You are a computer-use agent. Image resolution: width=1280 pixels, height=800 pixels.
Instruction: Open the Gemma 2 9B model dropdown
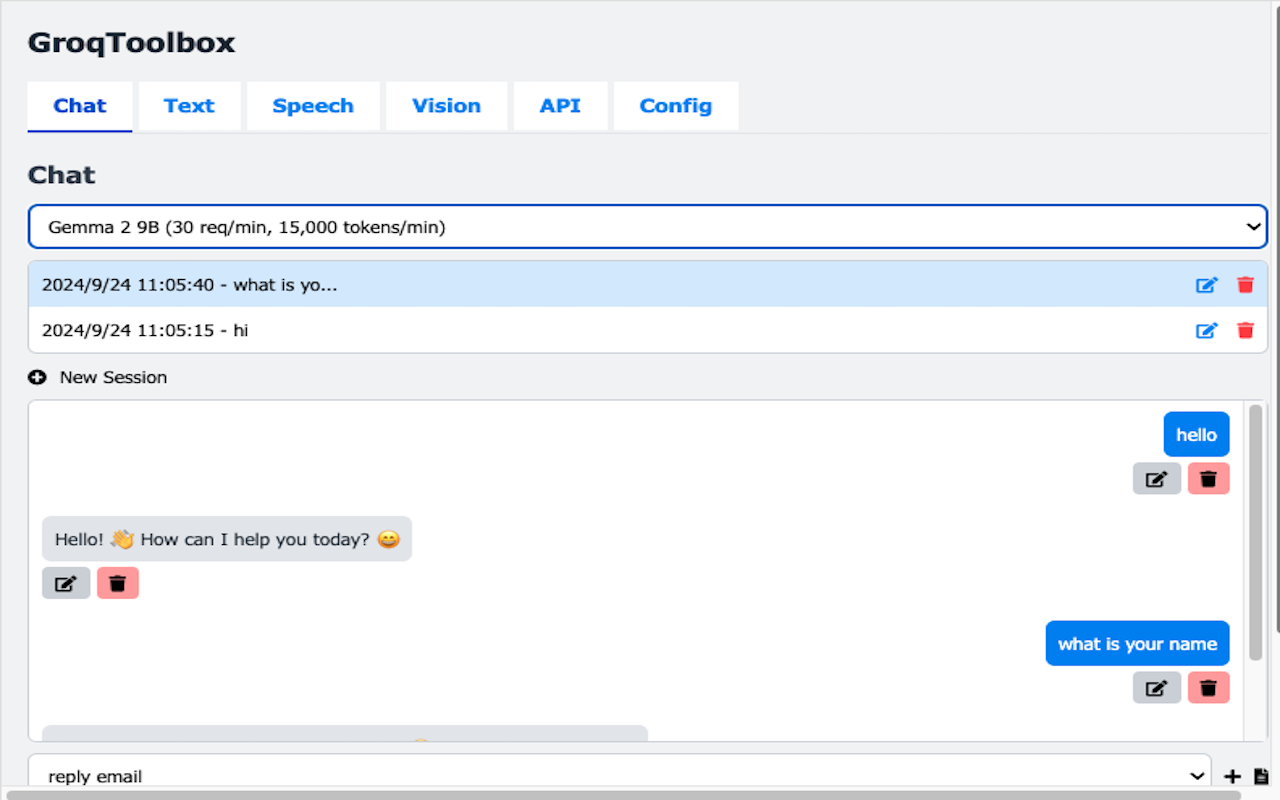[x=647, y=227]
